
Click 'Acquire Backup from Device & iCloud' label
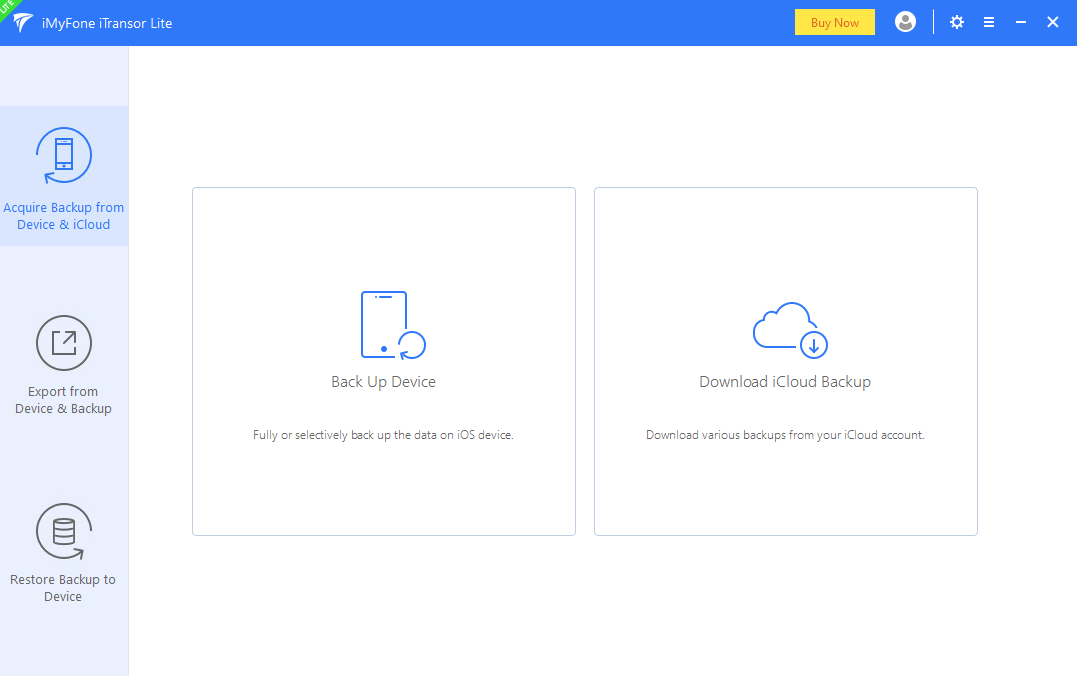point(63,216)
